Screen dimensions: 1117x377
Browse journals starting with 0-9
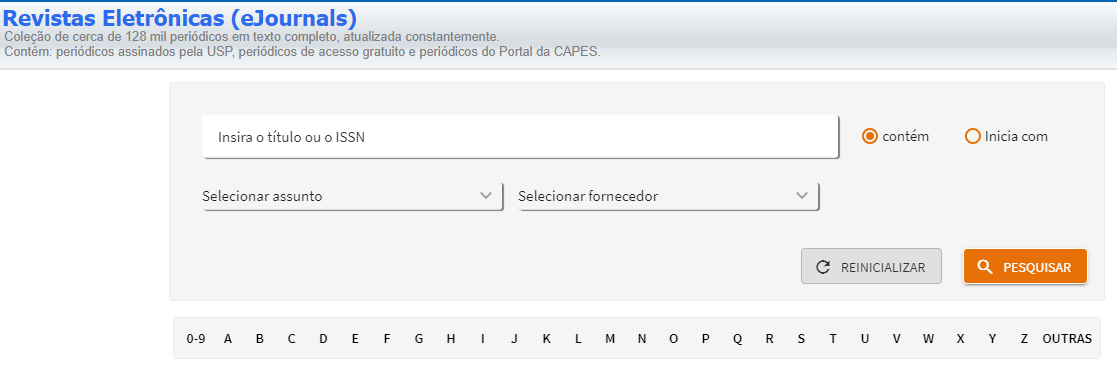[x=196, y=339]
